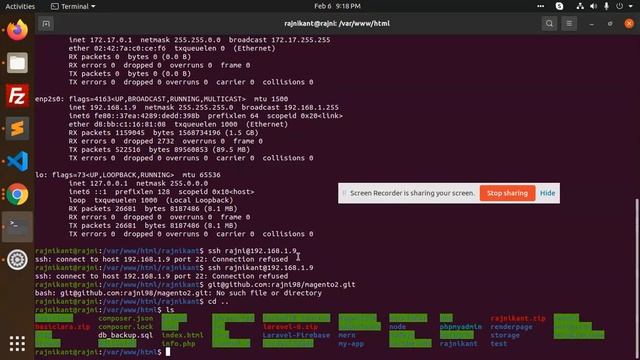This screenshot has height=360, width=640.
Task: Click the Hide link in notification
Action: tap(547, 193)
